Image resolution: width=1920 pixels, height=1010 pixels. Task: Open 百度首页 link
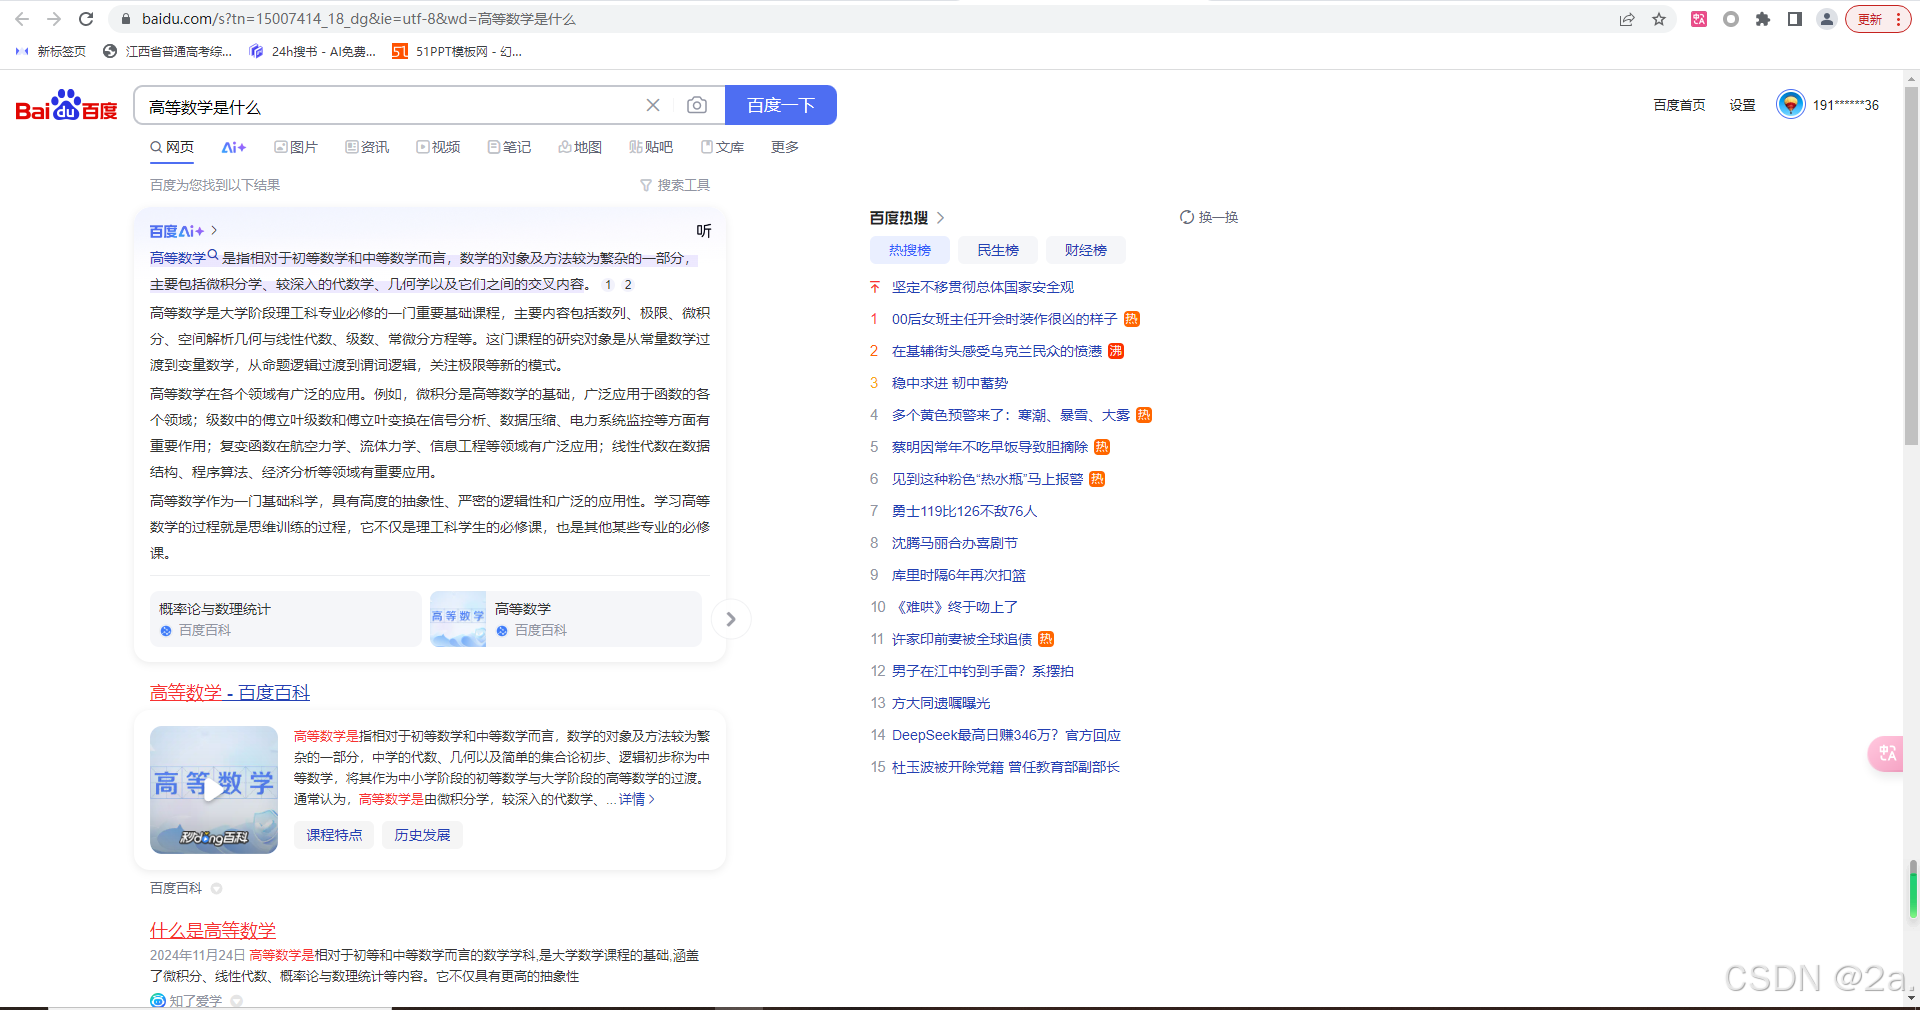click(x=1679, y=105)
